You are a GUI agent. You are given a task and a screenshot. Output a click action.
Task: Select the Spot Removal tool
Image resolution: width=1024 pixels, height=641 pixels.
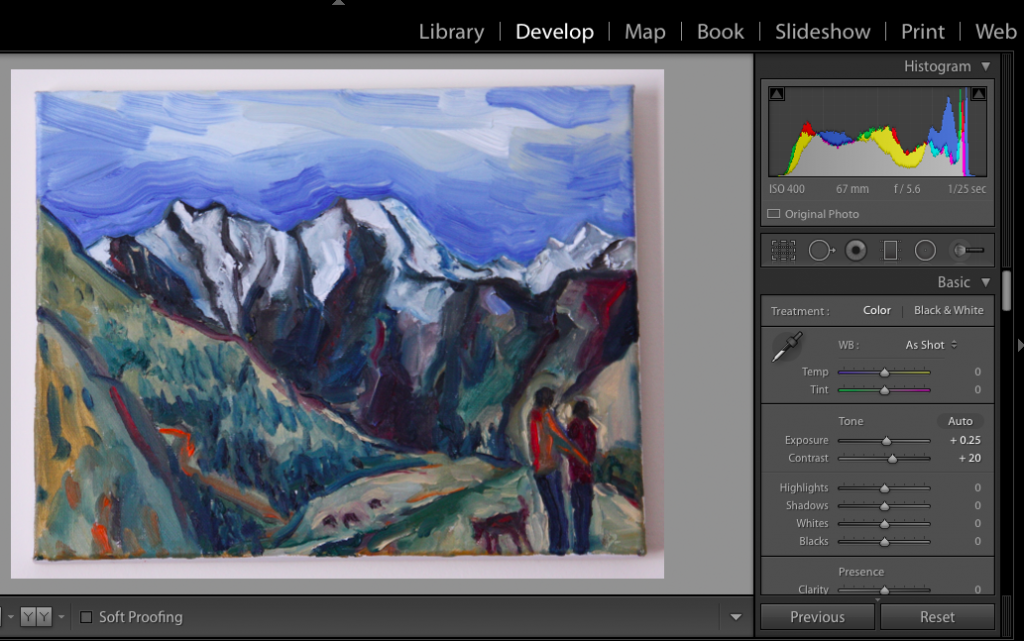pos(820,250)
